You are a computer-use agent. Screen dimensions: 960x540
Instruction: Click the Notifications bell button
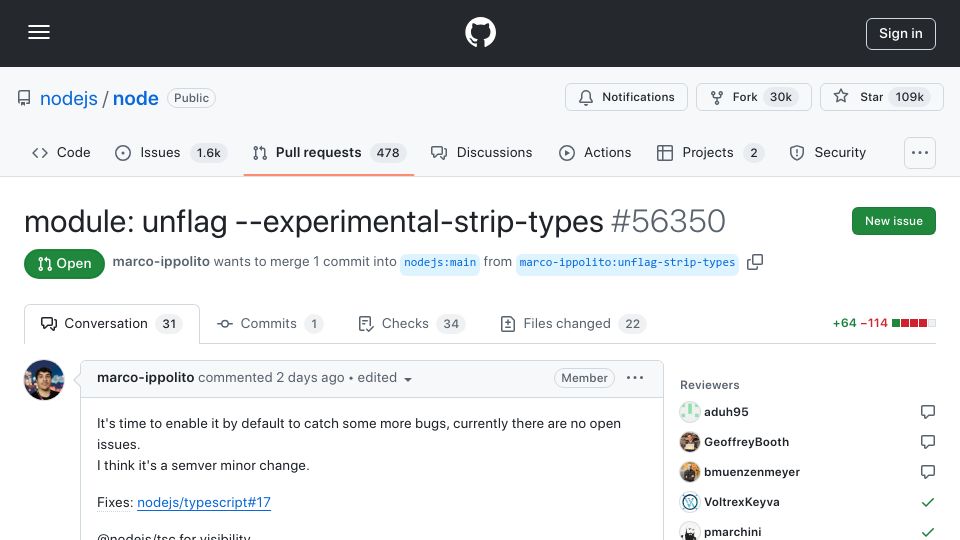tap(626, 97)
